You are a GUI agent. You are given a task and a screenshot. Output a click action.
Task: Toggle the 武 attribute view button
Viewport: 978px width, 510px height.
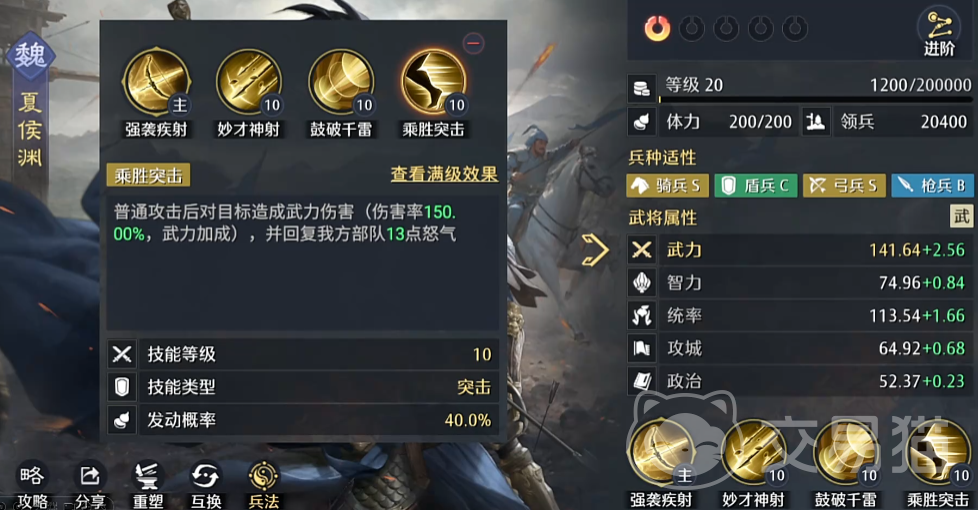click(x=961, y=216)
